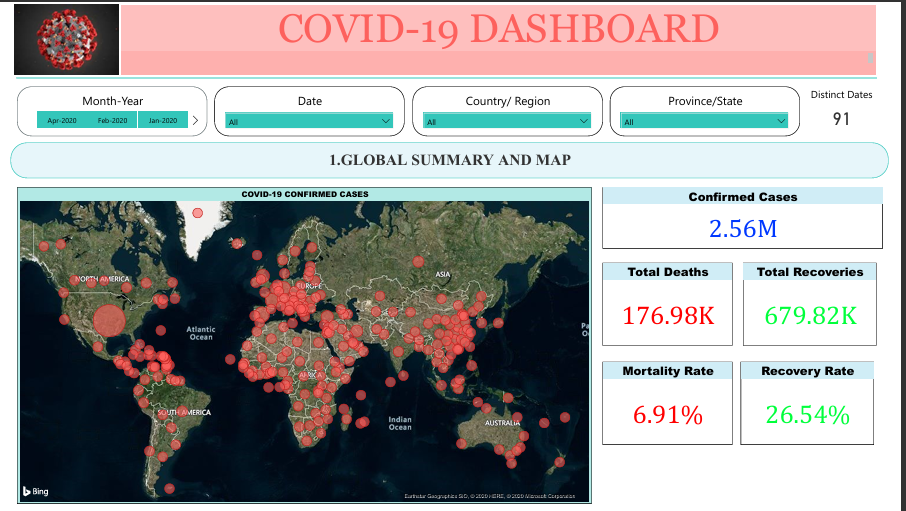Click the coronavirus logo image

pyautogui.click(x=67, y=39)
